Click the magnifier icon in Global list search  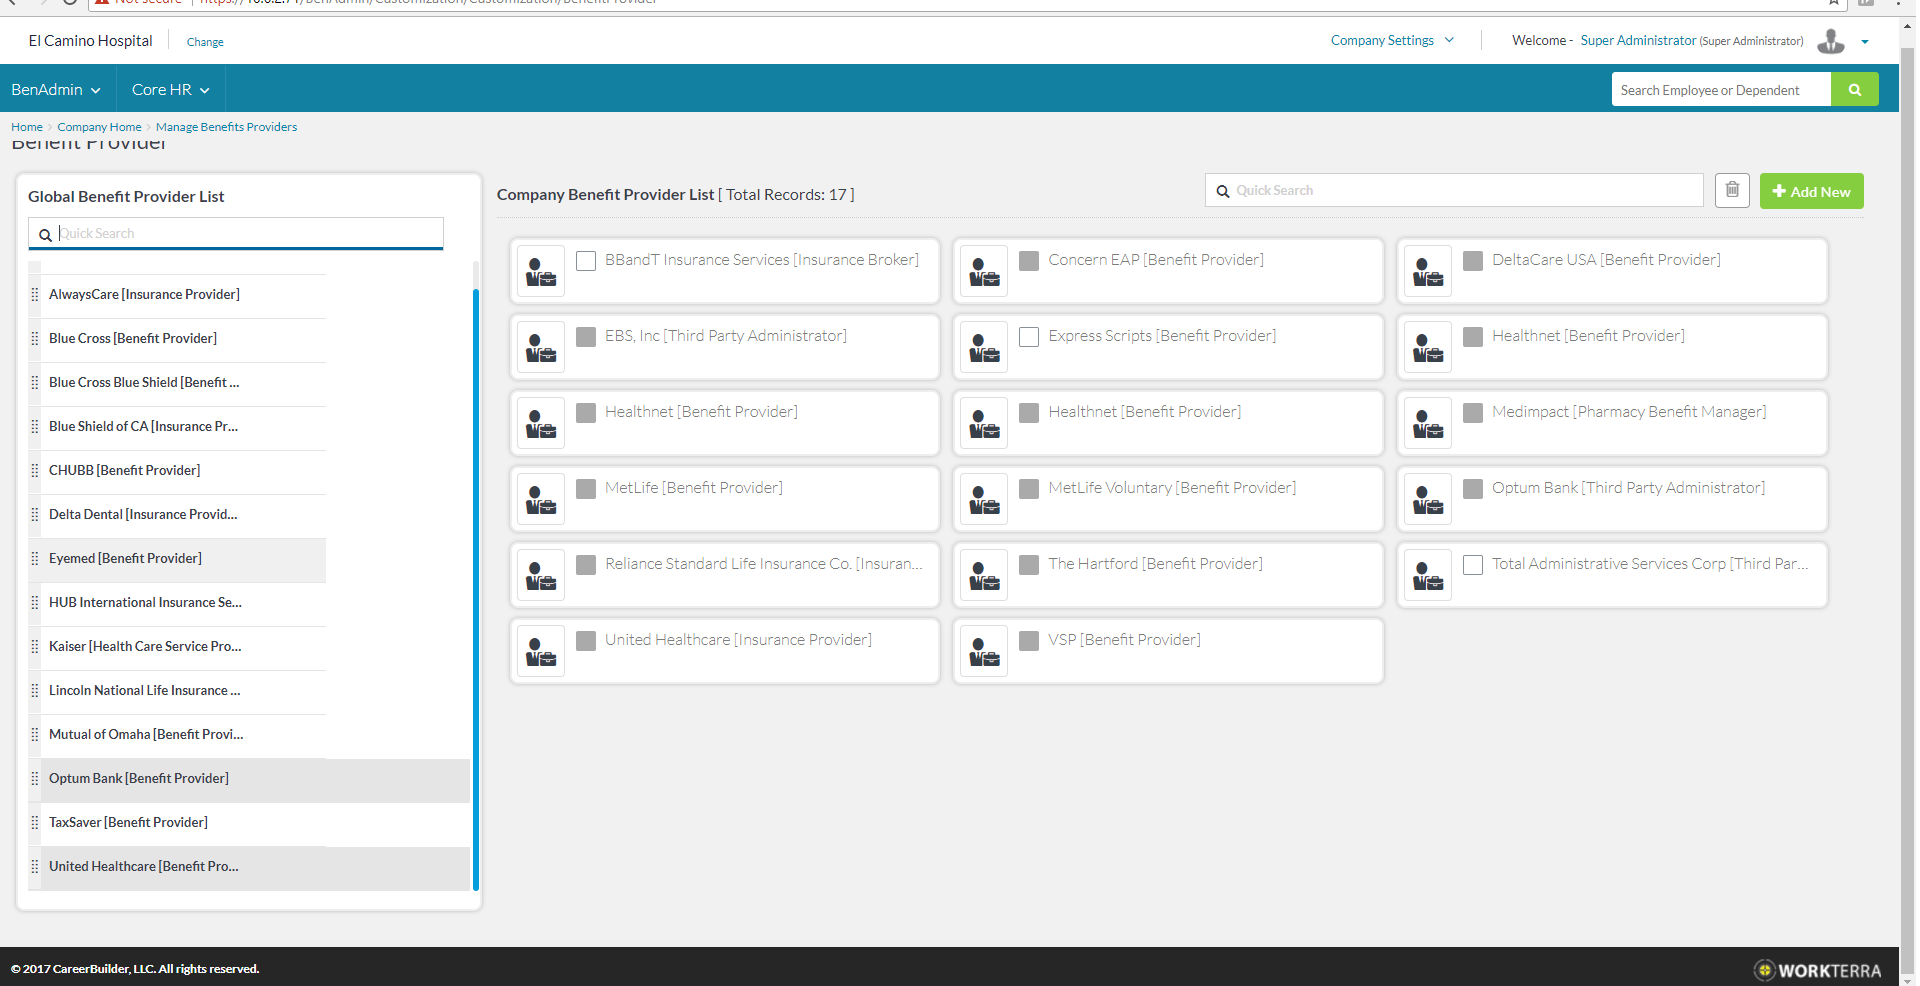(x=45, y=235)
